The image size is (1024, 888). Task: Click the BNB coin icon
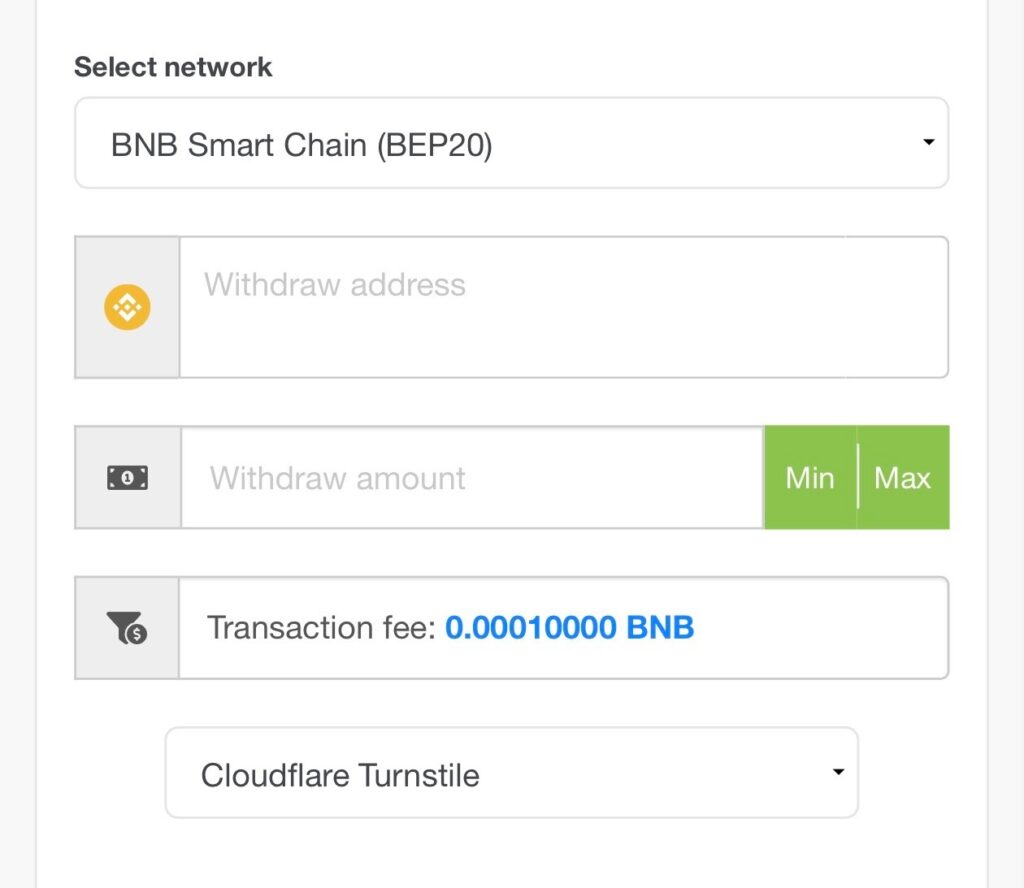pyautogui.click(x=127, y=307)
